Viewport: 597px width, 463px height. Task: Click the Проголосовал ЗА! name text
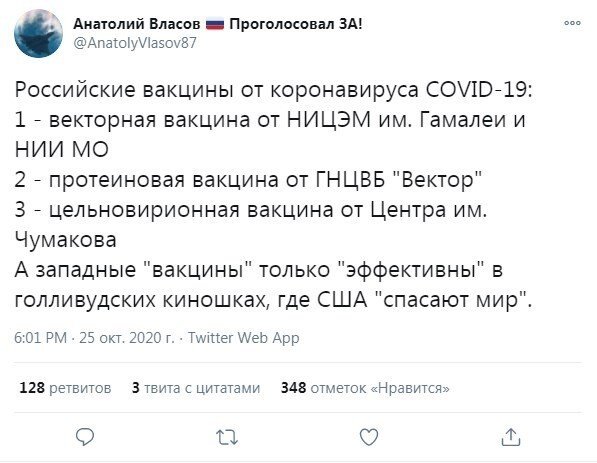tap(296, 24)
